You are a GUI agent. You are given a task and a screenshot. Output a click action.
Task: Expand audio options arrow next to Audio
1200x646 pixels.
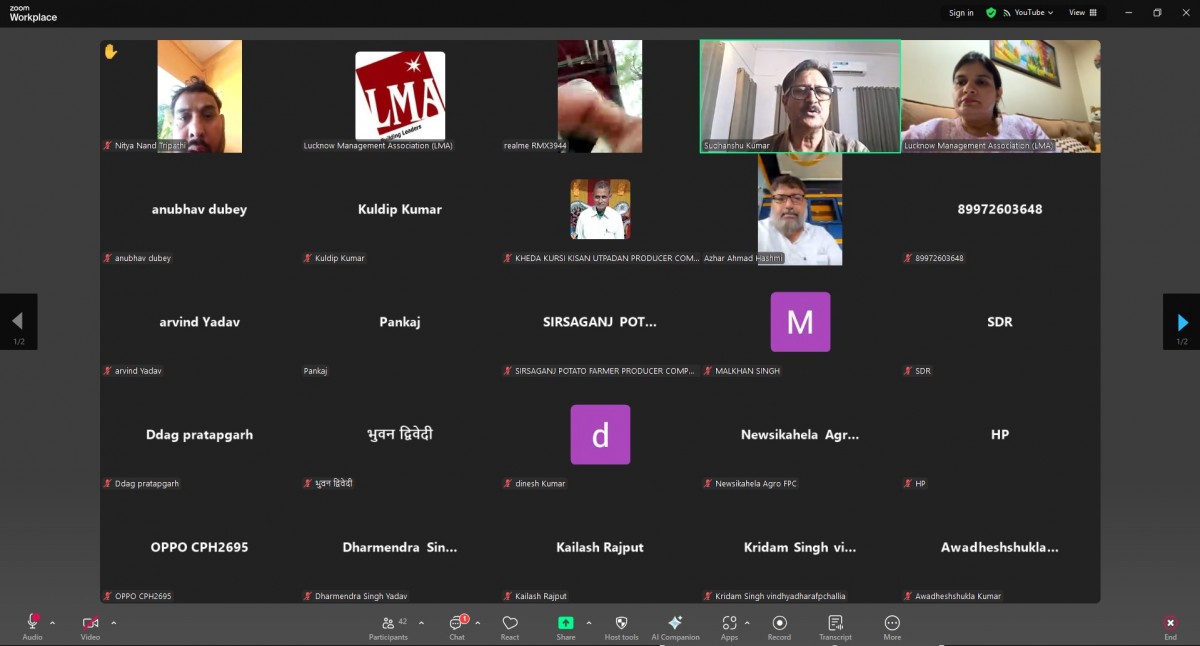(x=53, y=622)
